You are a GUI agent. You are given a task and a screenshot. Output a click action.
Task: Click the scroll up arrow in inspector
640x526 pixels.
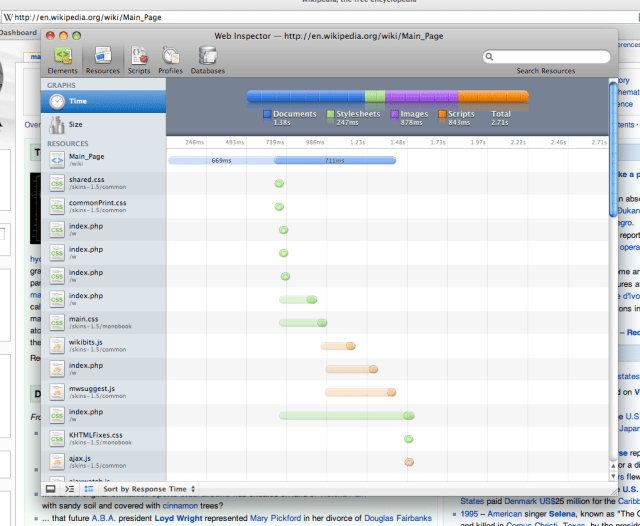613,465
